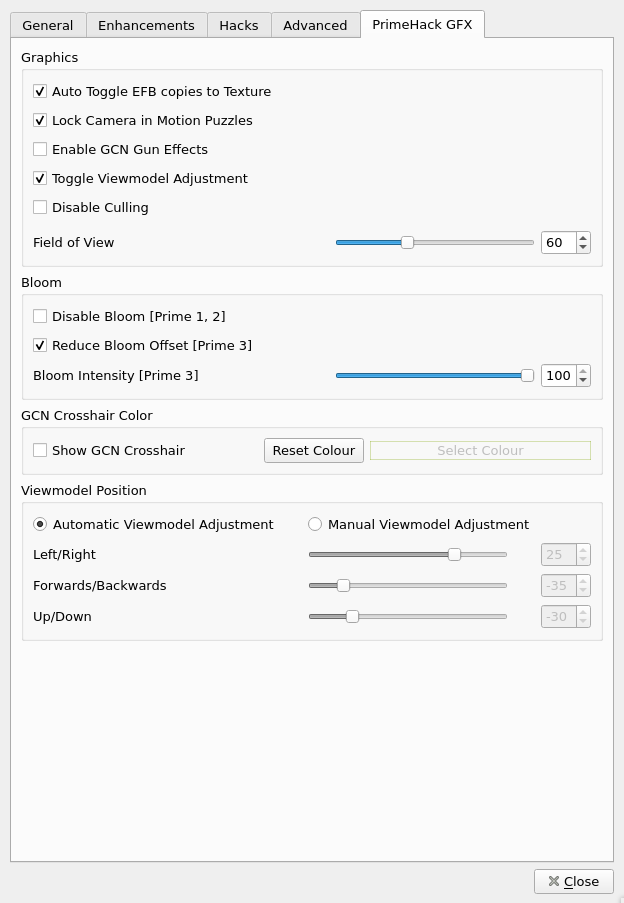This screenshot has height=903, width=624.
Task: Decrease Field of View with down arrow
Action: 583,247
